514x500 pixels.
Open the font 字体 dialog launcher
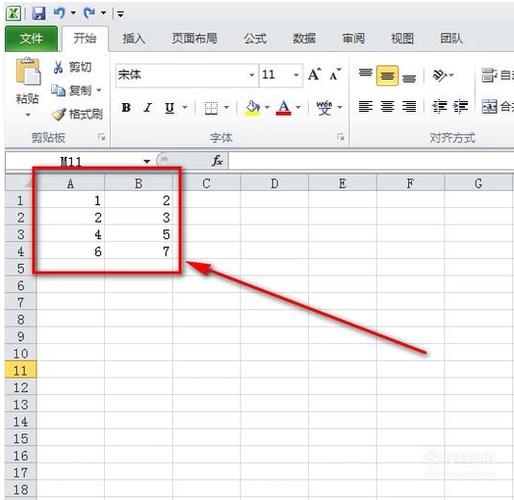click(340, 136)
